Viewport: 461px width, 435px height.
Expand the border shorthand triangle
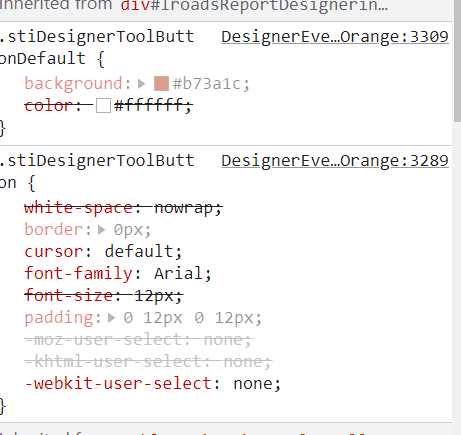(x=102, y=230)
